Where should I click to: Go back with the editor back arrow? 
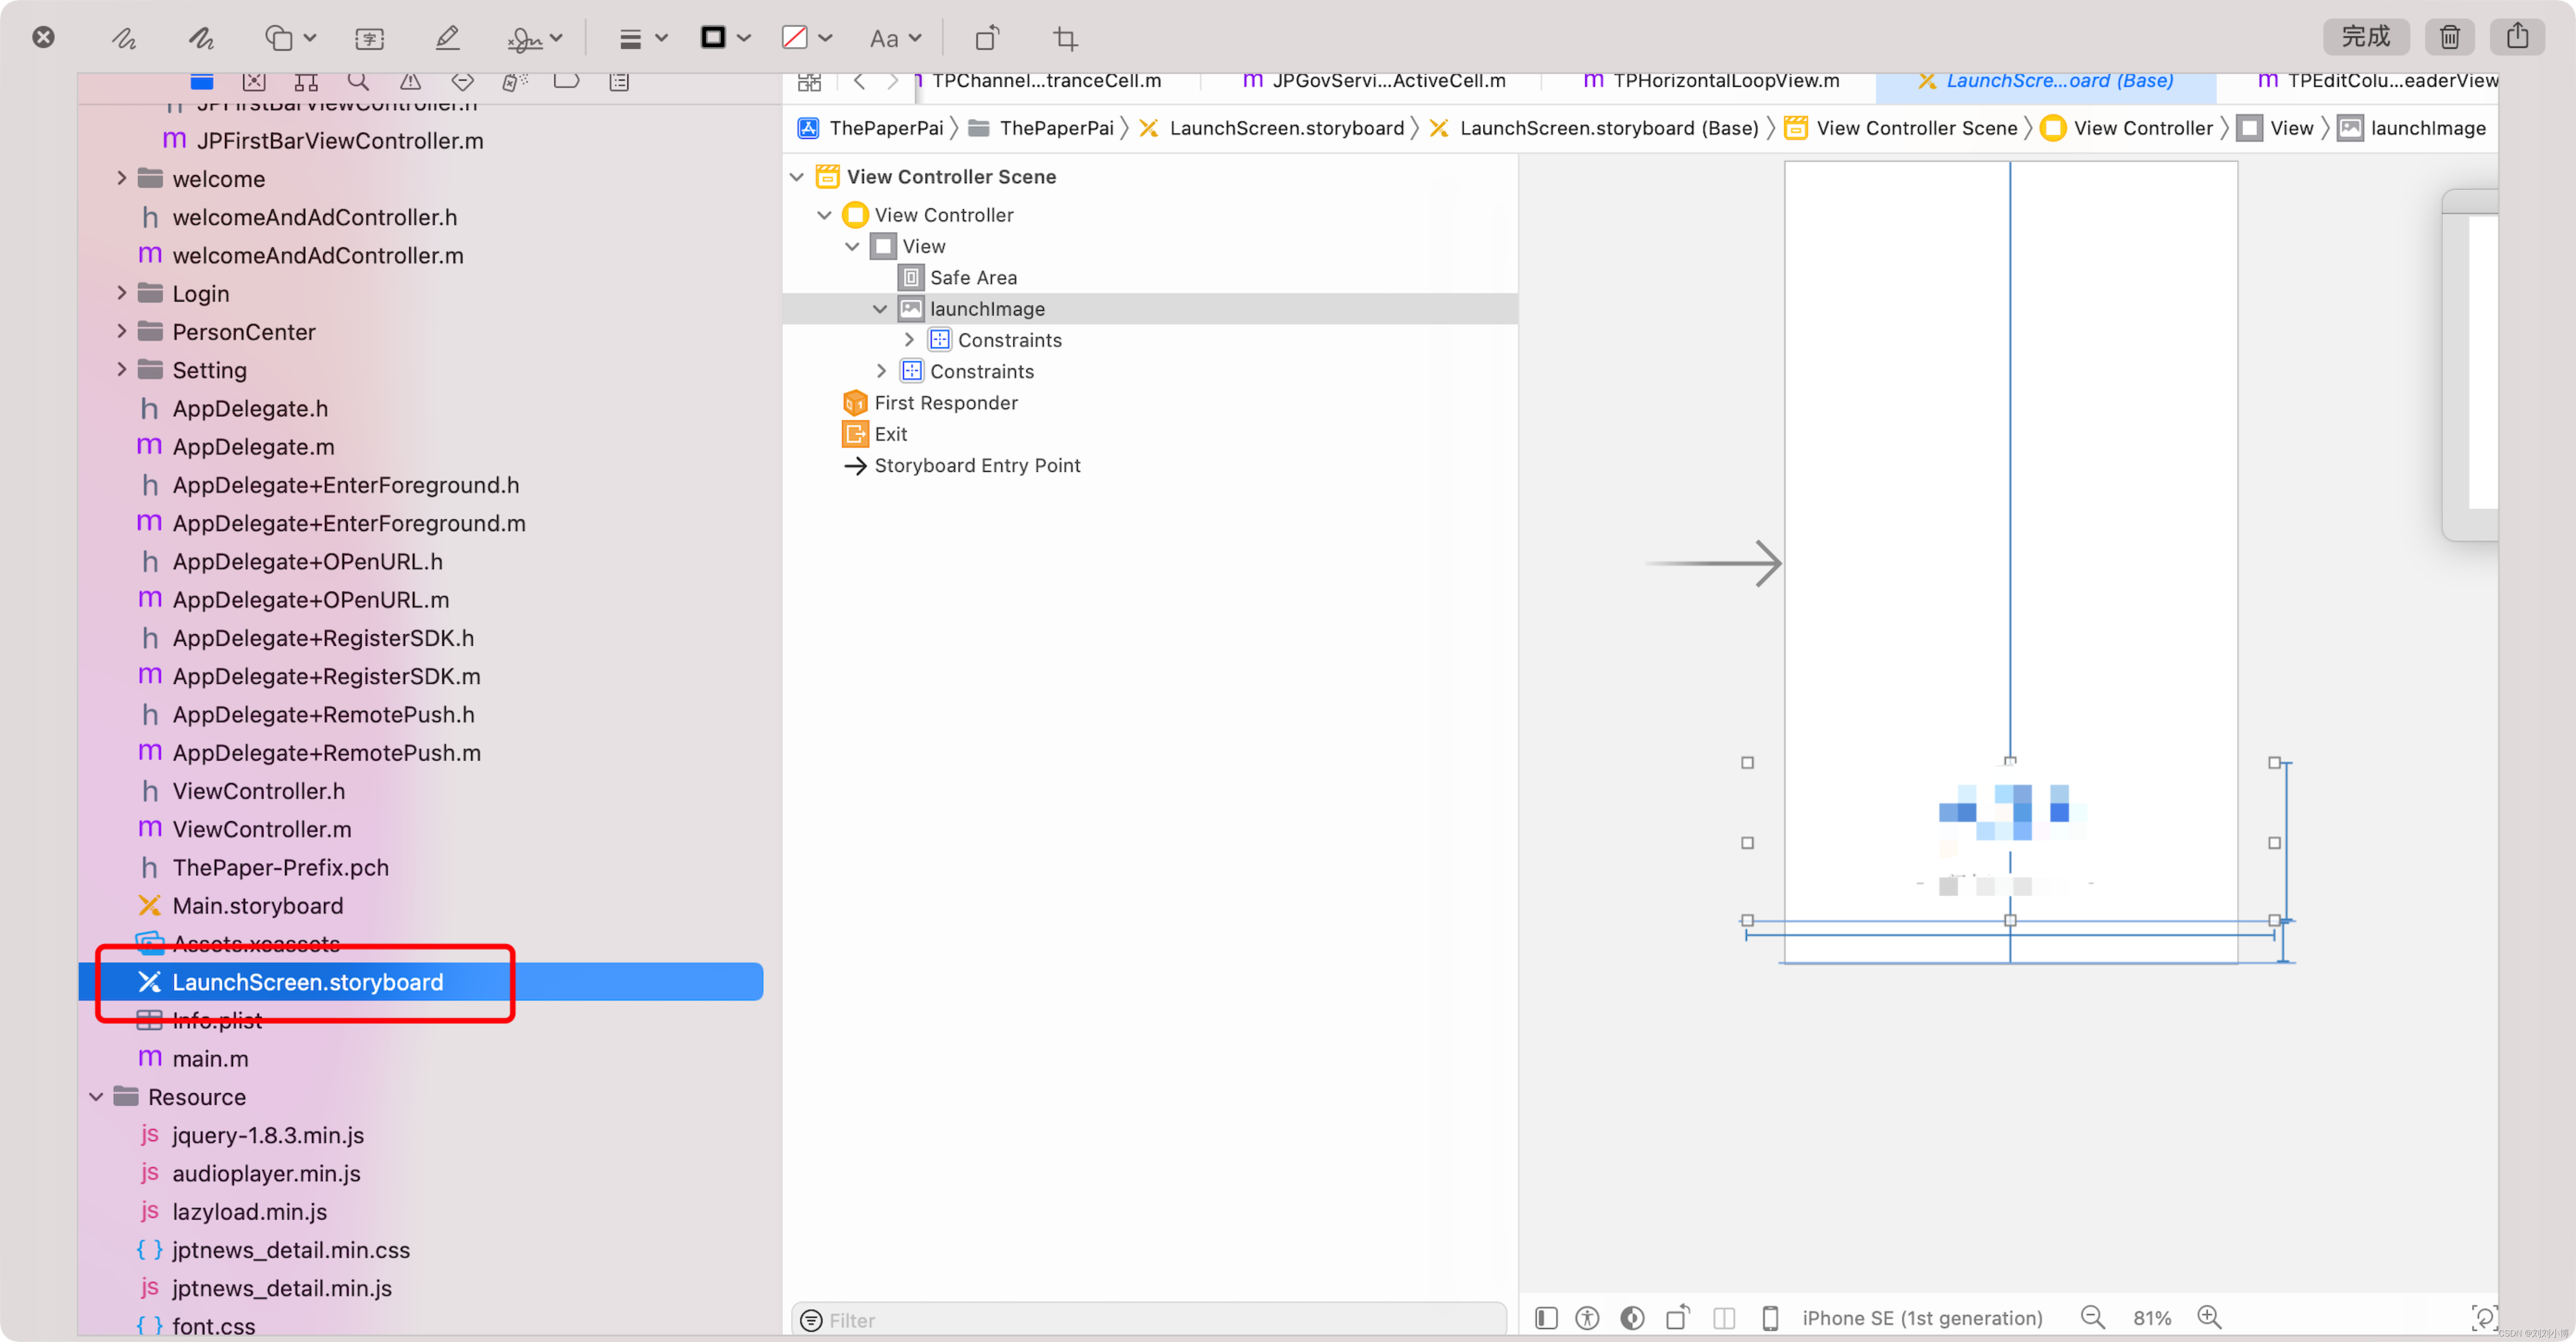pos(859,81)
